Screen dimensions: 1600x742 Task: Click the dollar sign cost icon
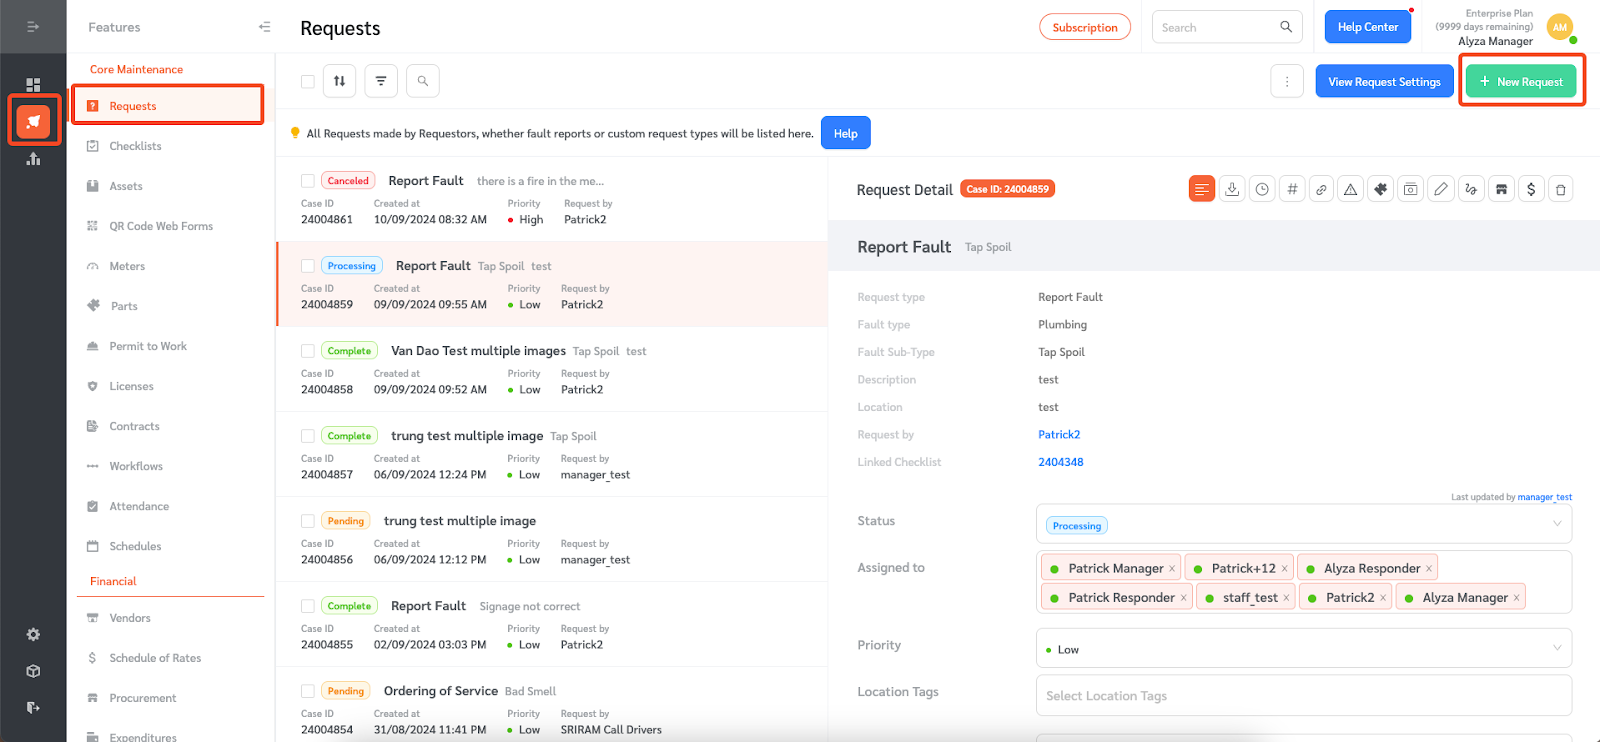point(1530,189)
